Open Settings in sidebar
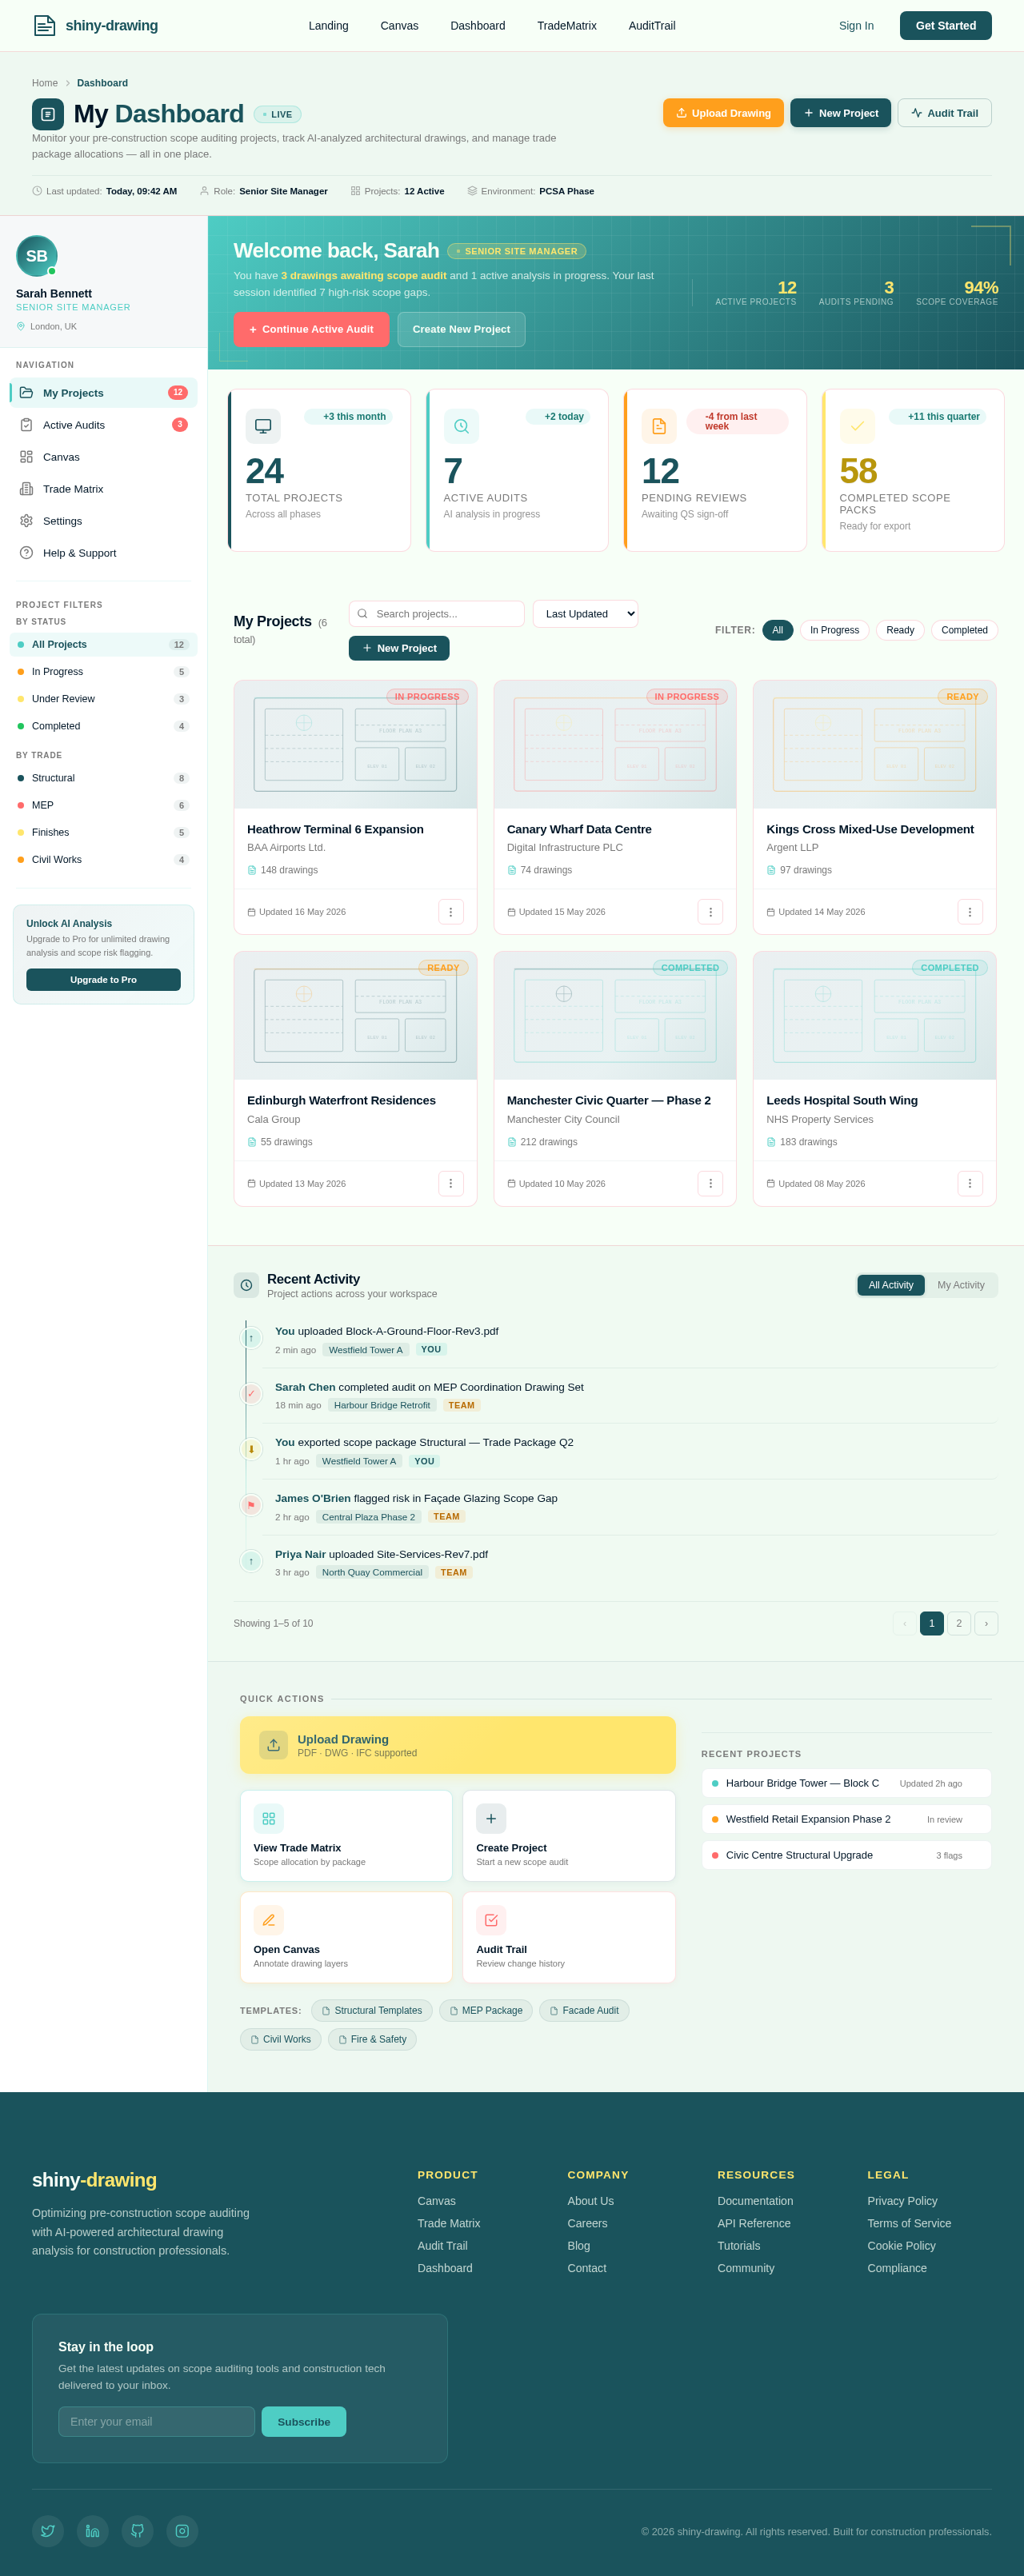Viewport: 1024px width, 2576px height. [x=104, y=521]
